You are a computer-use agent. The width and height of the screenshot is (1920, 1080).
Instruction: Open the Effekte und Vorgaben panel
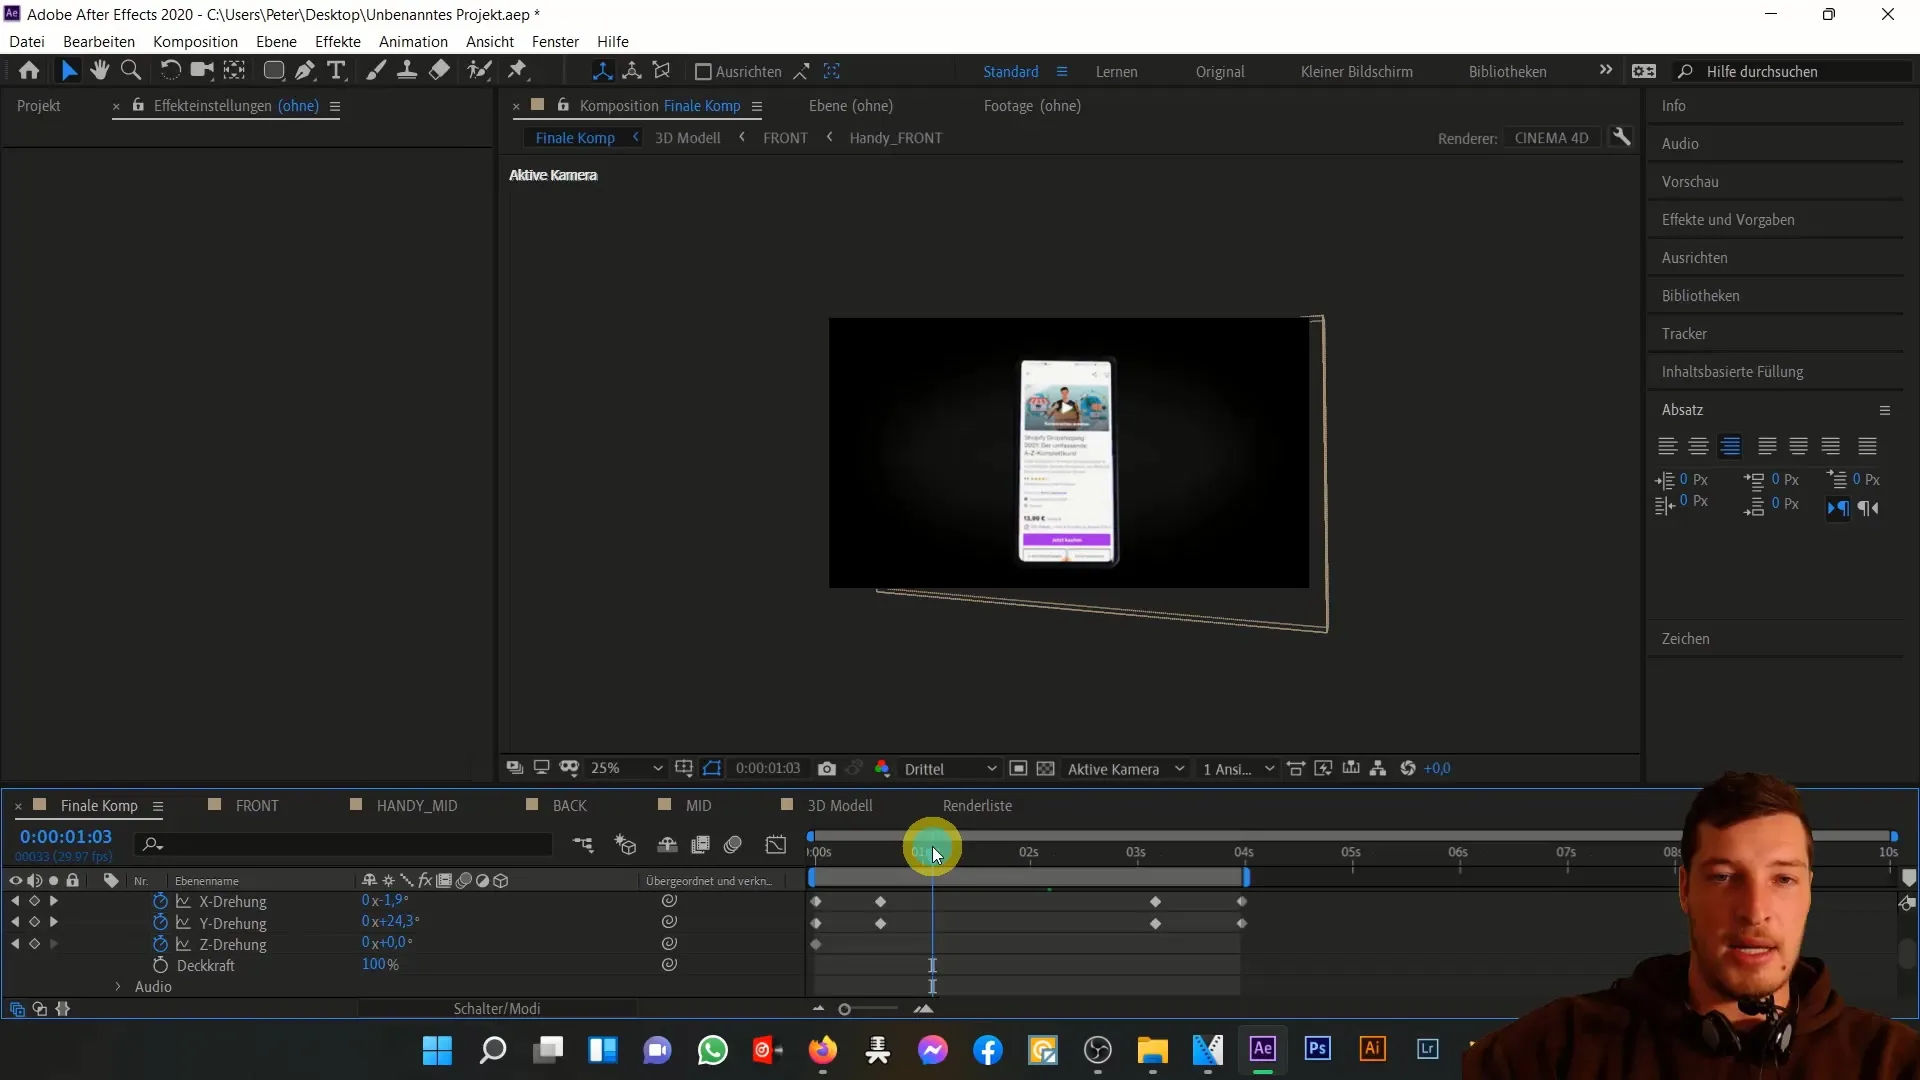[x=1728, y=220]
